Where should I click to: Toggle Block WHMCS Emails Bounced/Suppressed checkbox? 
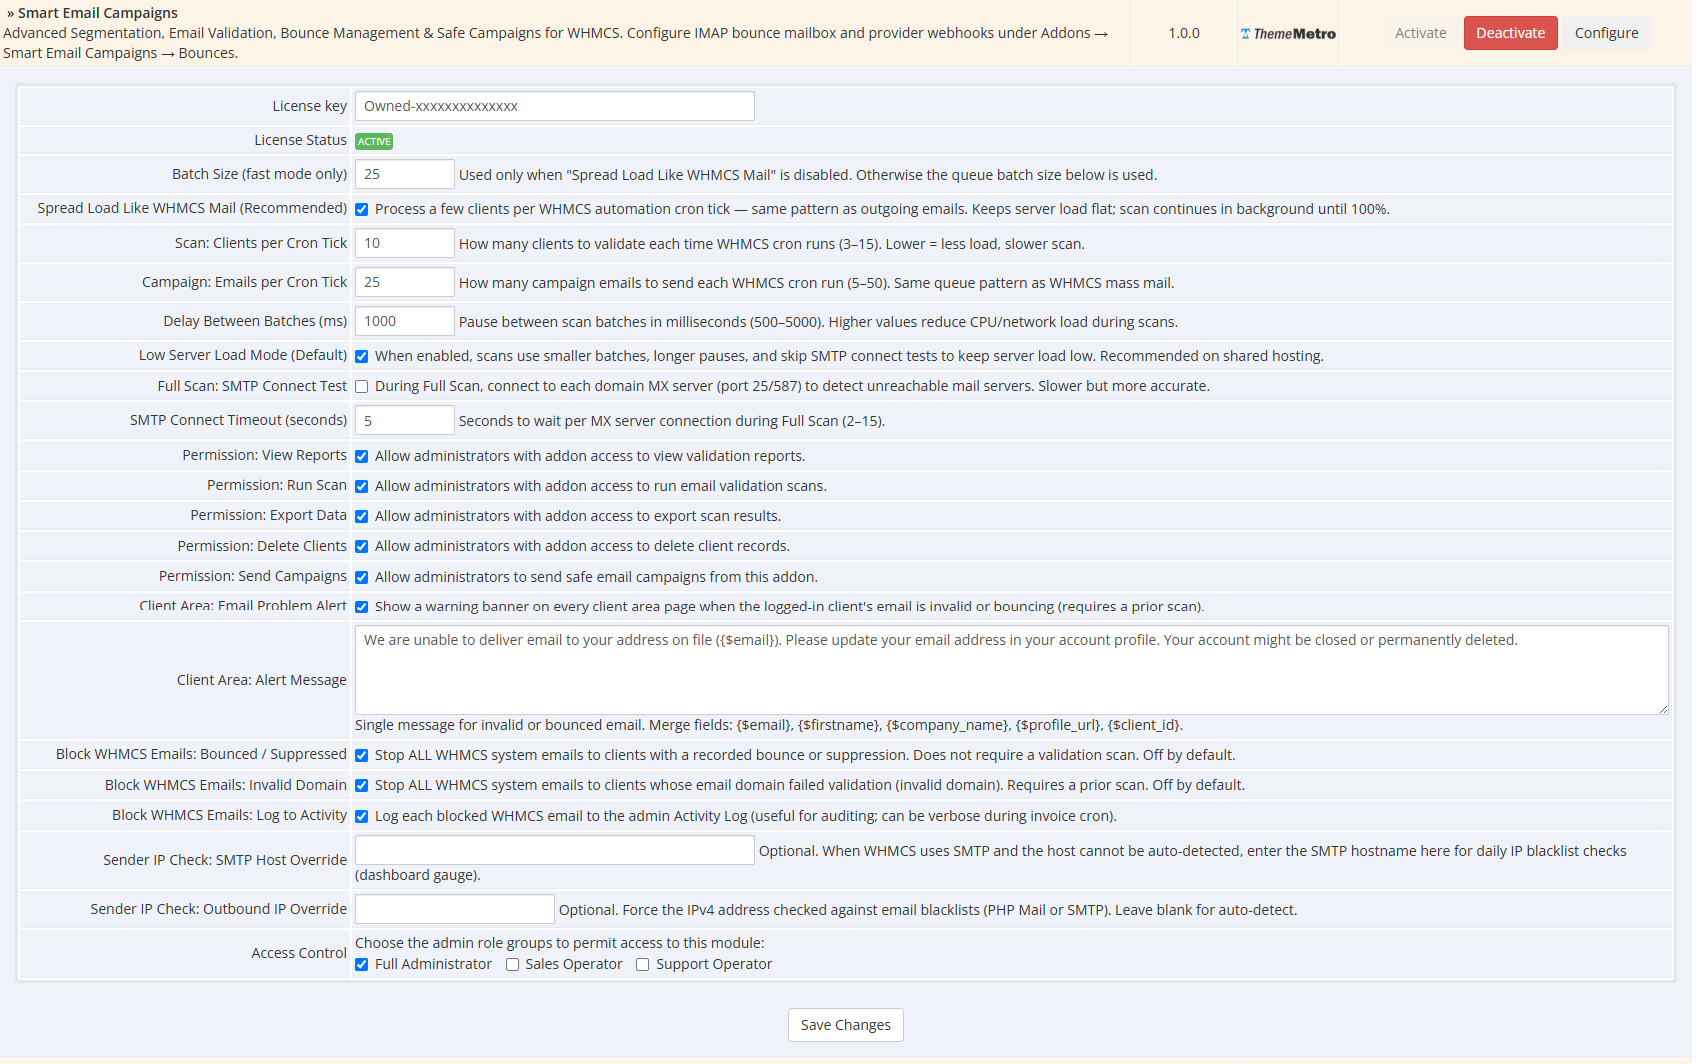(x=362, y=755)
